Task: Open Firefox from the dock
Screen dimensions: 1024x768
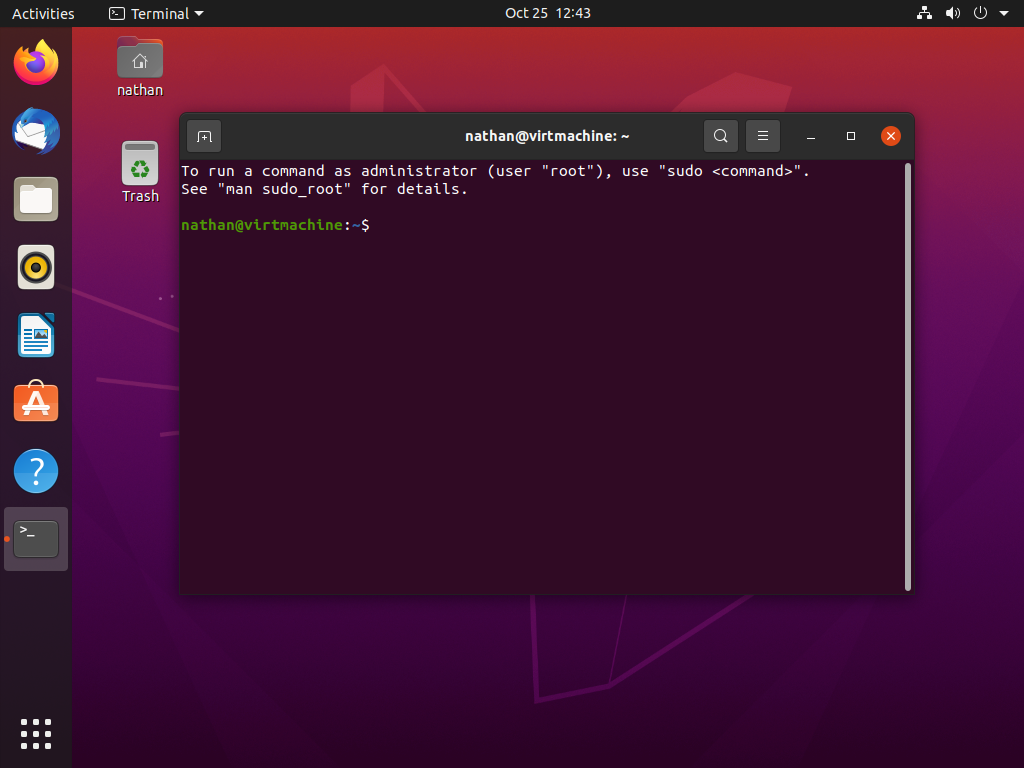Action: (36, 62)
